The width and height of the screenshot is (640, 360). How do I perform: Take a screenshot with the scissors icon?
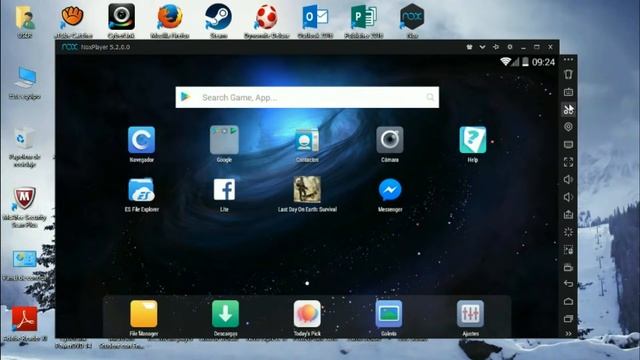tap(568, 110)
